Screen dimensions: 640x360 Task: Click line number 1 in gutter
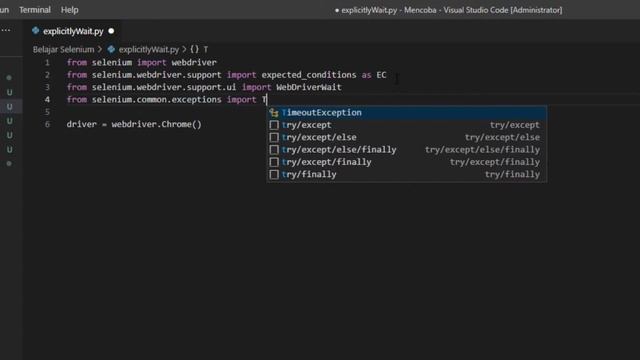(x=47, y=62)
